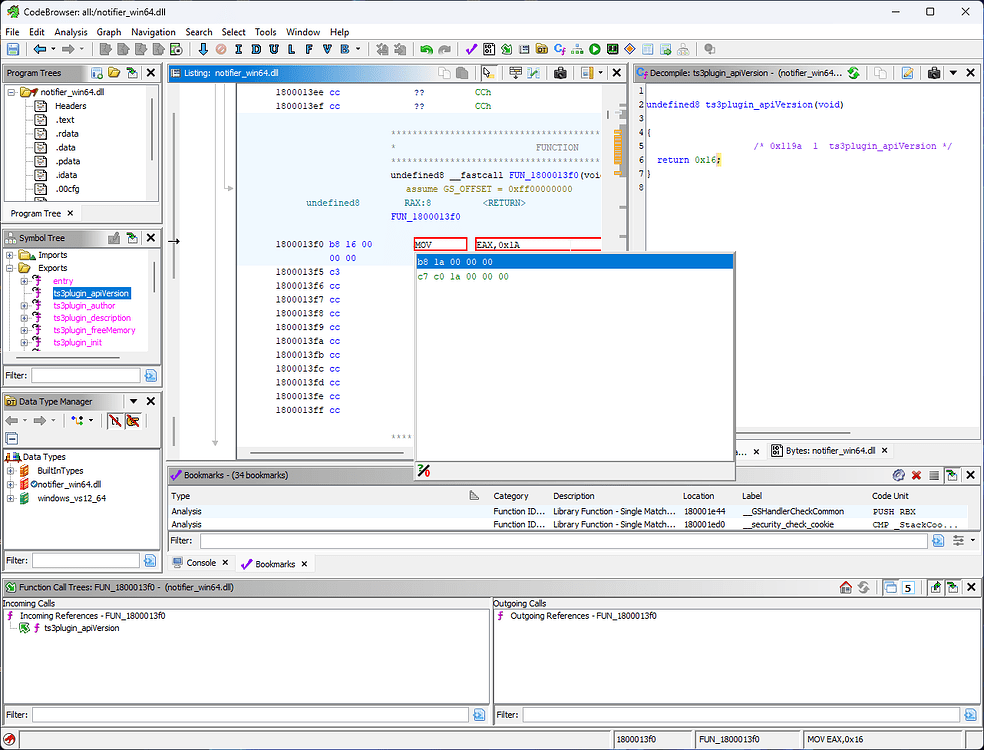Apply the Bookmarks filter with green arrow button

click(x=937, y=540)
